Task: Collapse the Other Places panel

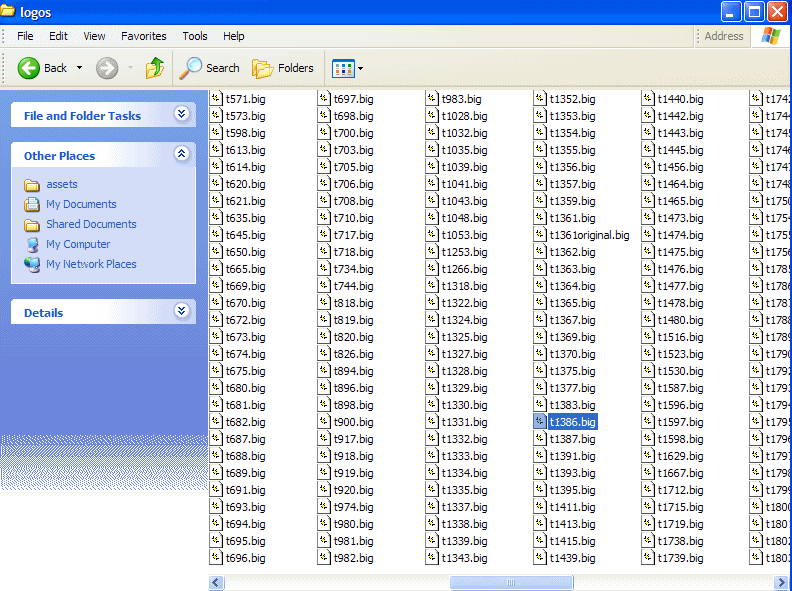Action: click(x=181, y=154)
